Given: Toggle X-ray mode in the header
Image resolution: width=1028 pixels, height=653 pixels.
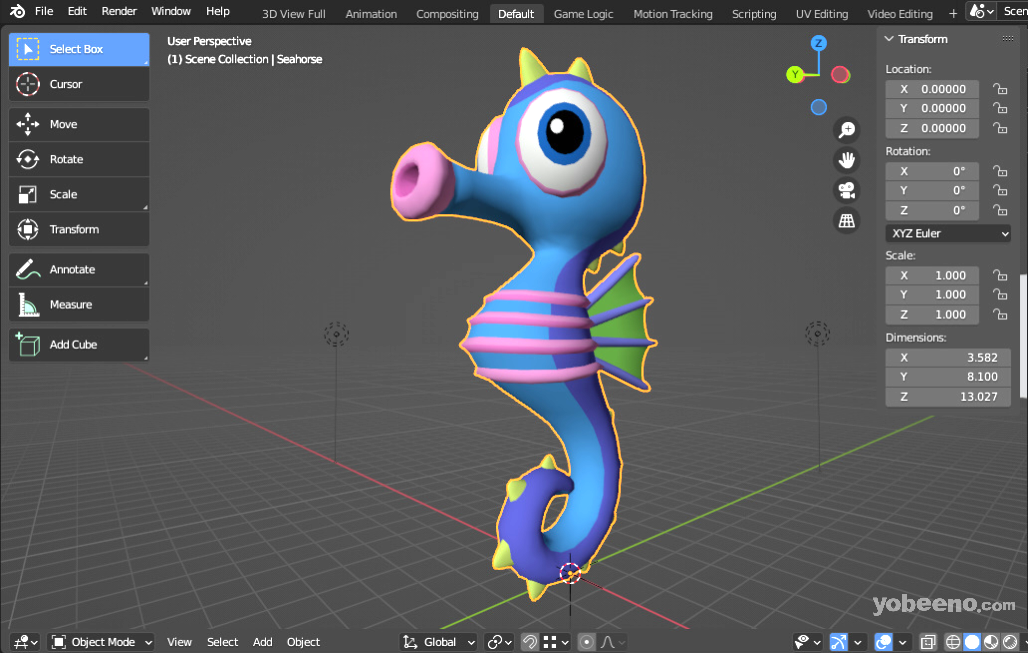Looking at the screenshot, I should click(x=928, y=642).
